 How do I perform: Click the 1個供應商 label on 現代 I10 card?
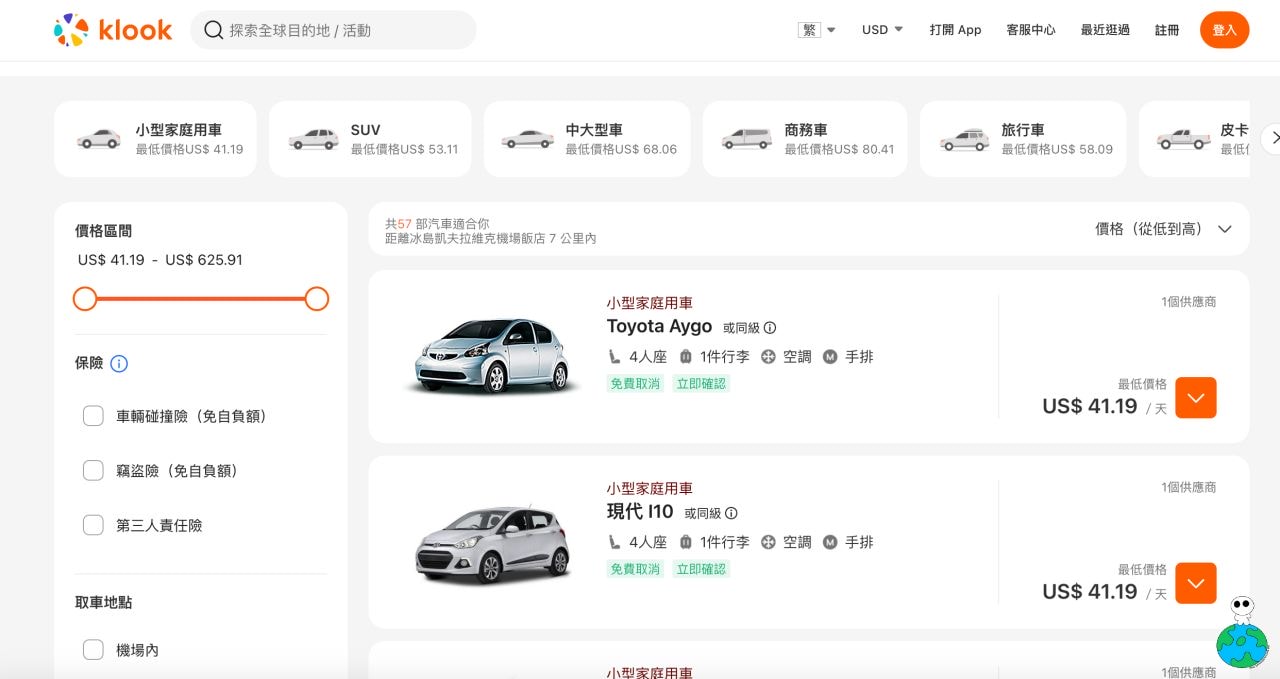(1189, 487)
